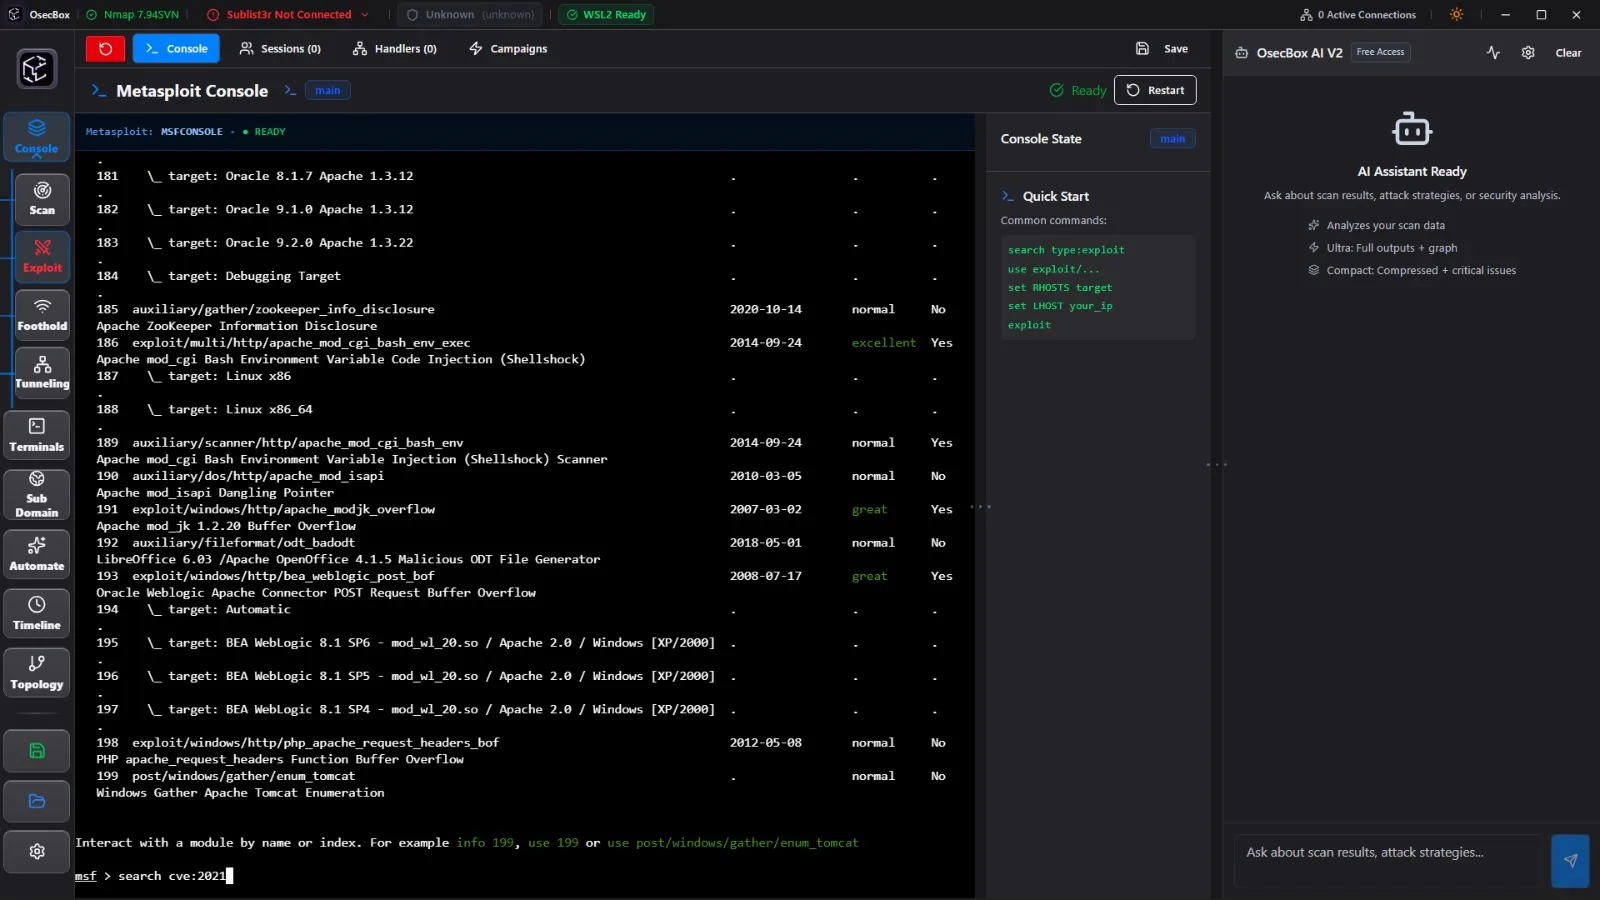Click the Ready status indicator
1600x900 pixels.
point(1077,90)
